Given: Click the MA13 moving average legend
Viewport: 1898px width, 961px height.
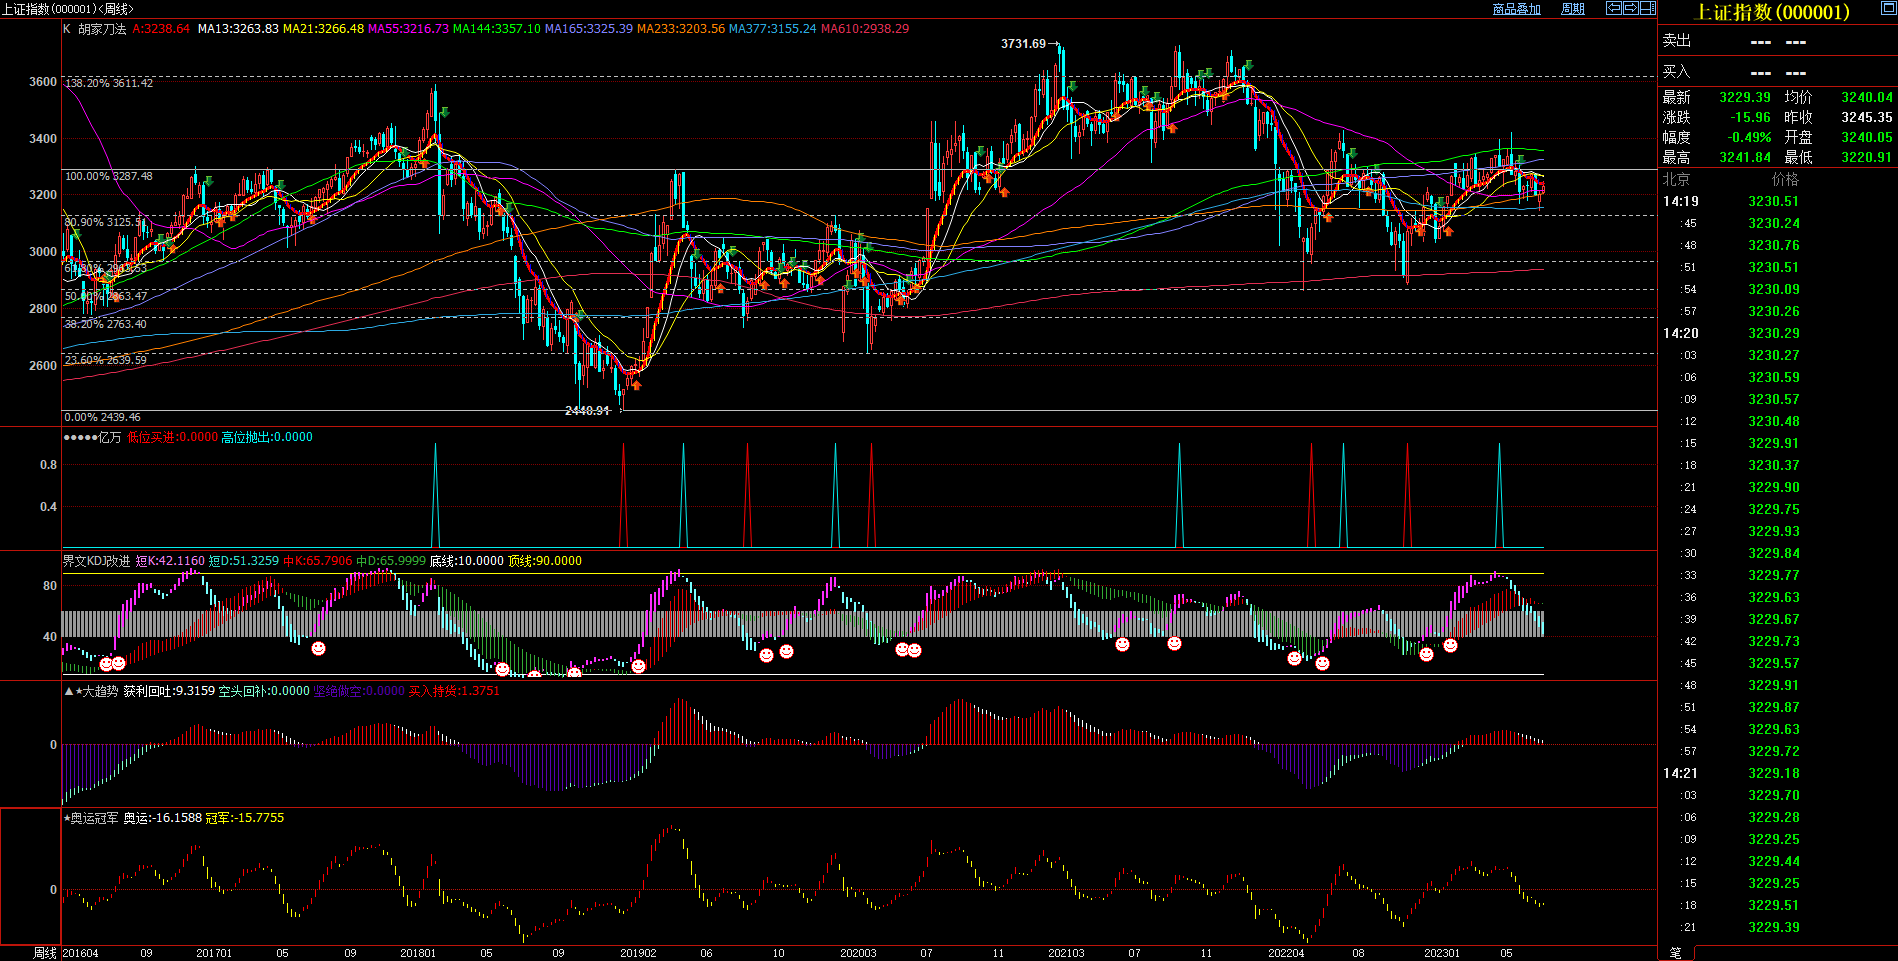Looking at the screenshot, I should [238, 29].
